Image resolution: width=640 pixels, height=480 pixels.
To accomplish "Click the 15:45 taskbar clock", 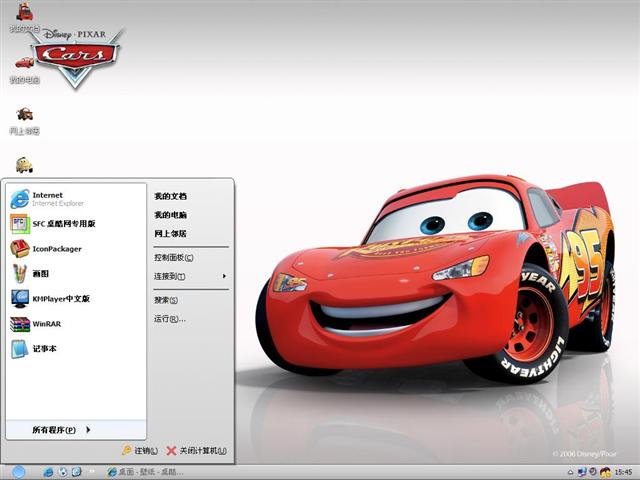I will click(623, 472).
